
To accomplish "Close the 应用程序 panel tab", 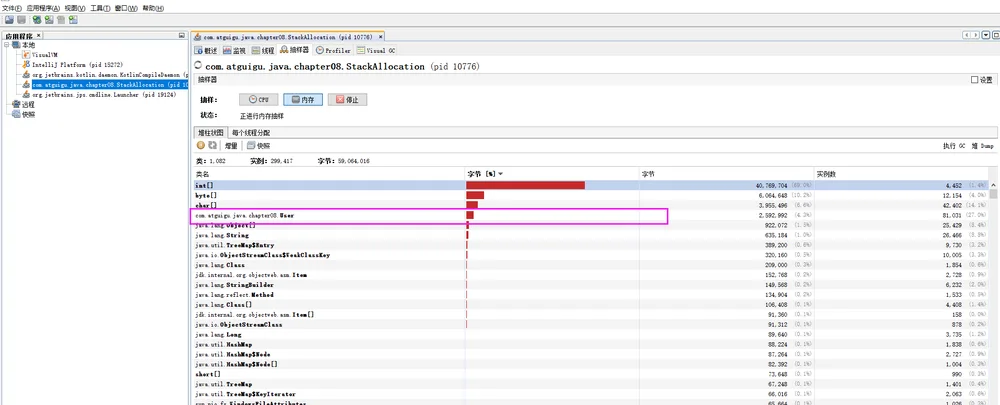I will pos(39,36).
